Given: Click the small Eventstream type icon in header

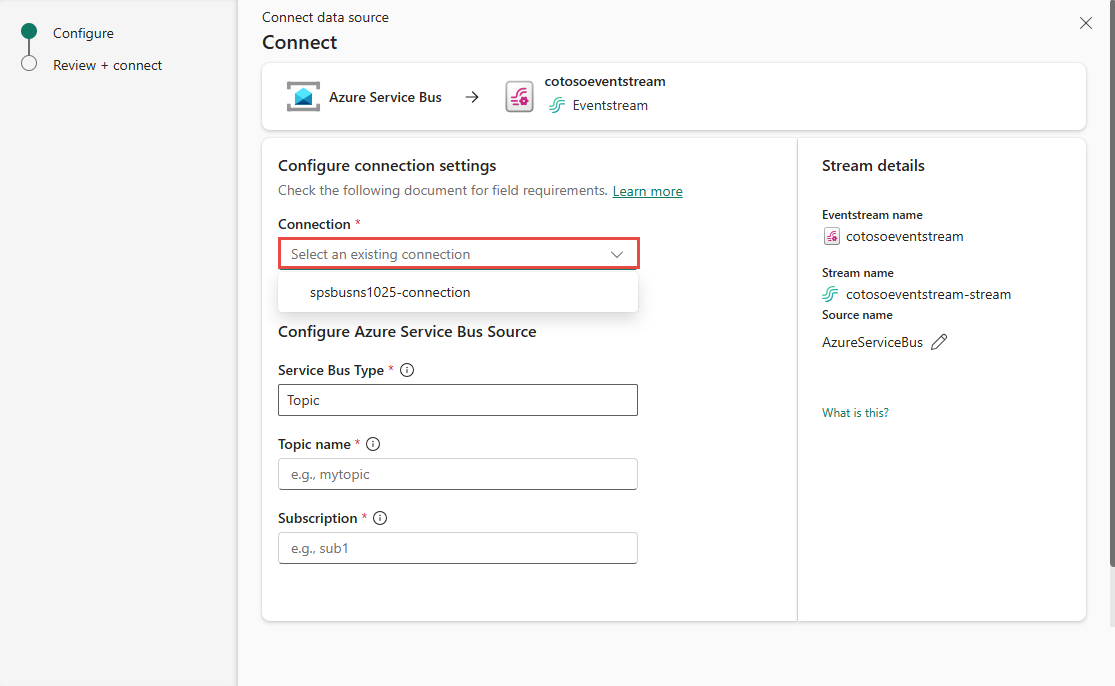Looking at the screenshot, I should tap(557, 105).
